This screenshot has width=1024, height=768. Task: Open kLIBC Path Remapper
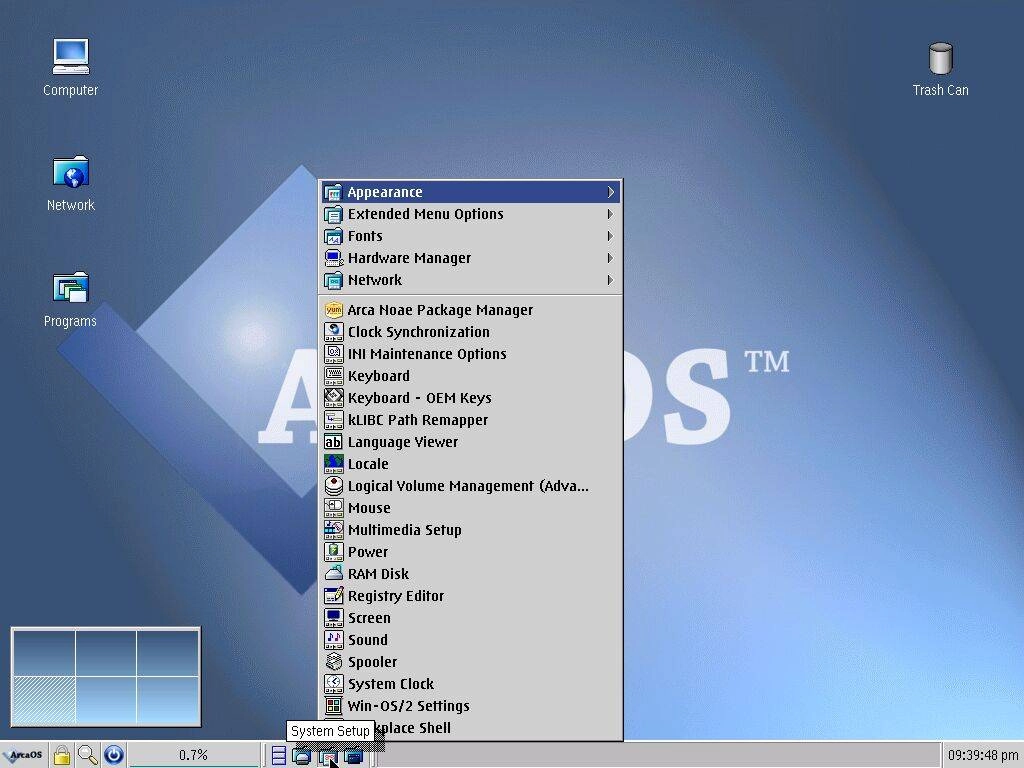470,420
